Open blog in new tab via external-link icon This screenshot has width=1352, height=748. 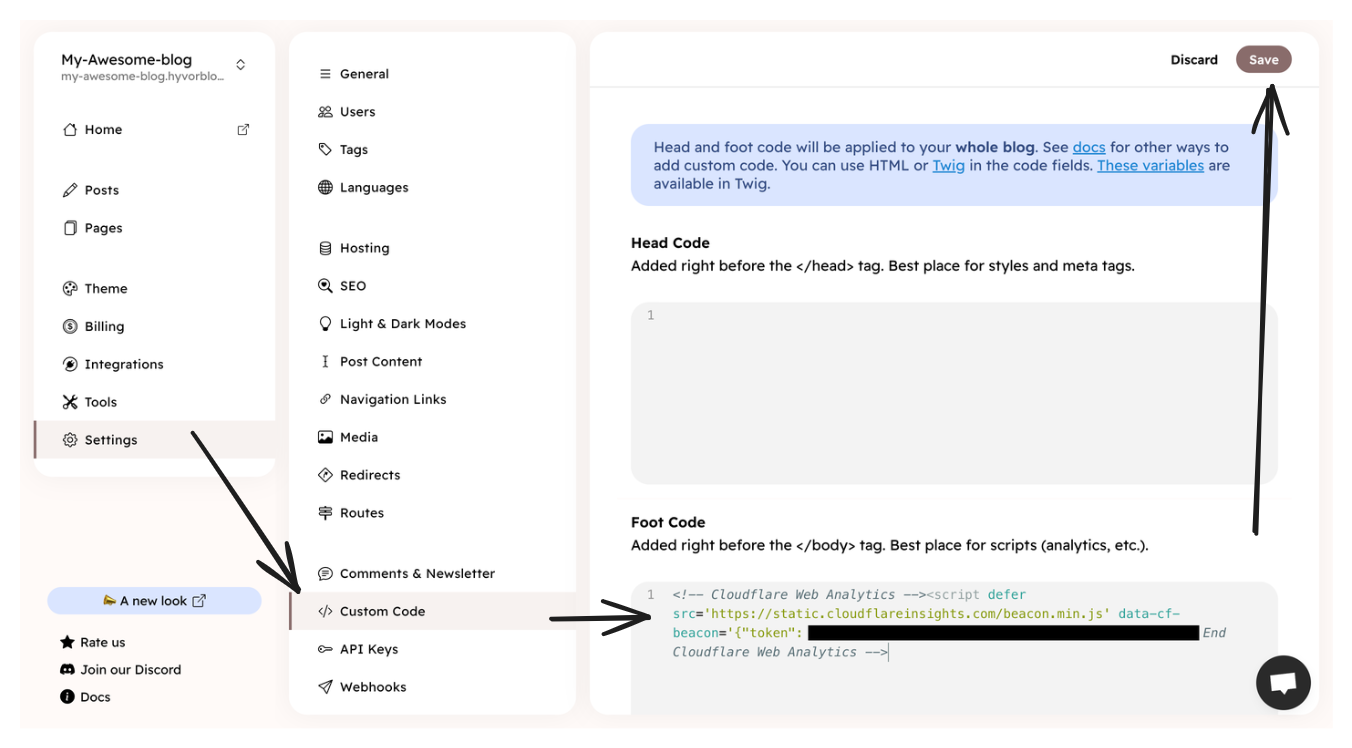(243, 129)
